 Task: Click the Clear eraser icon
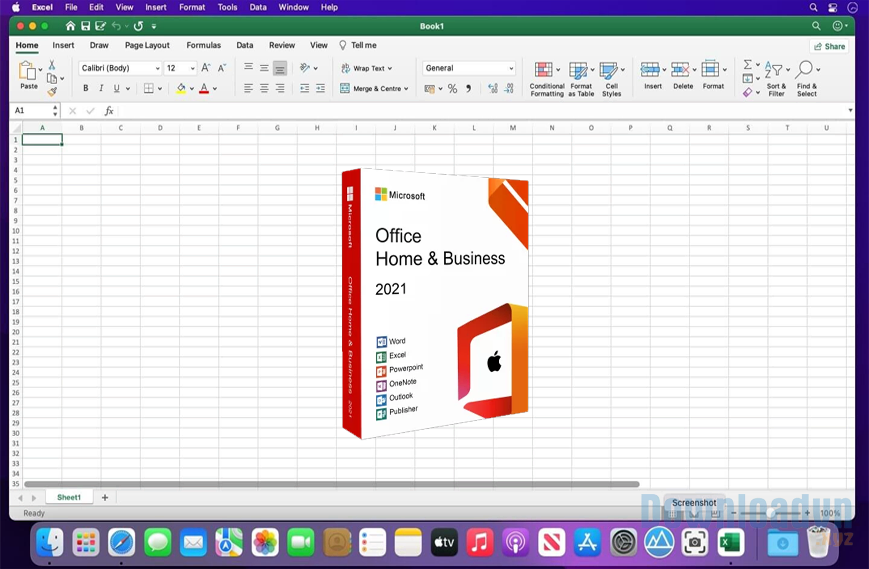[748, 92]
